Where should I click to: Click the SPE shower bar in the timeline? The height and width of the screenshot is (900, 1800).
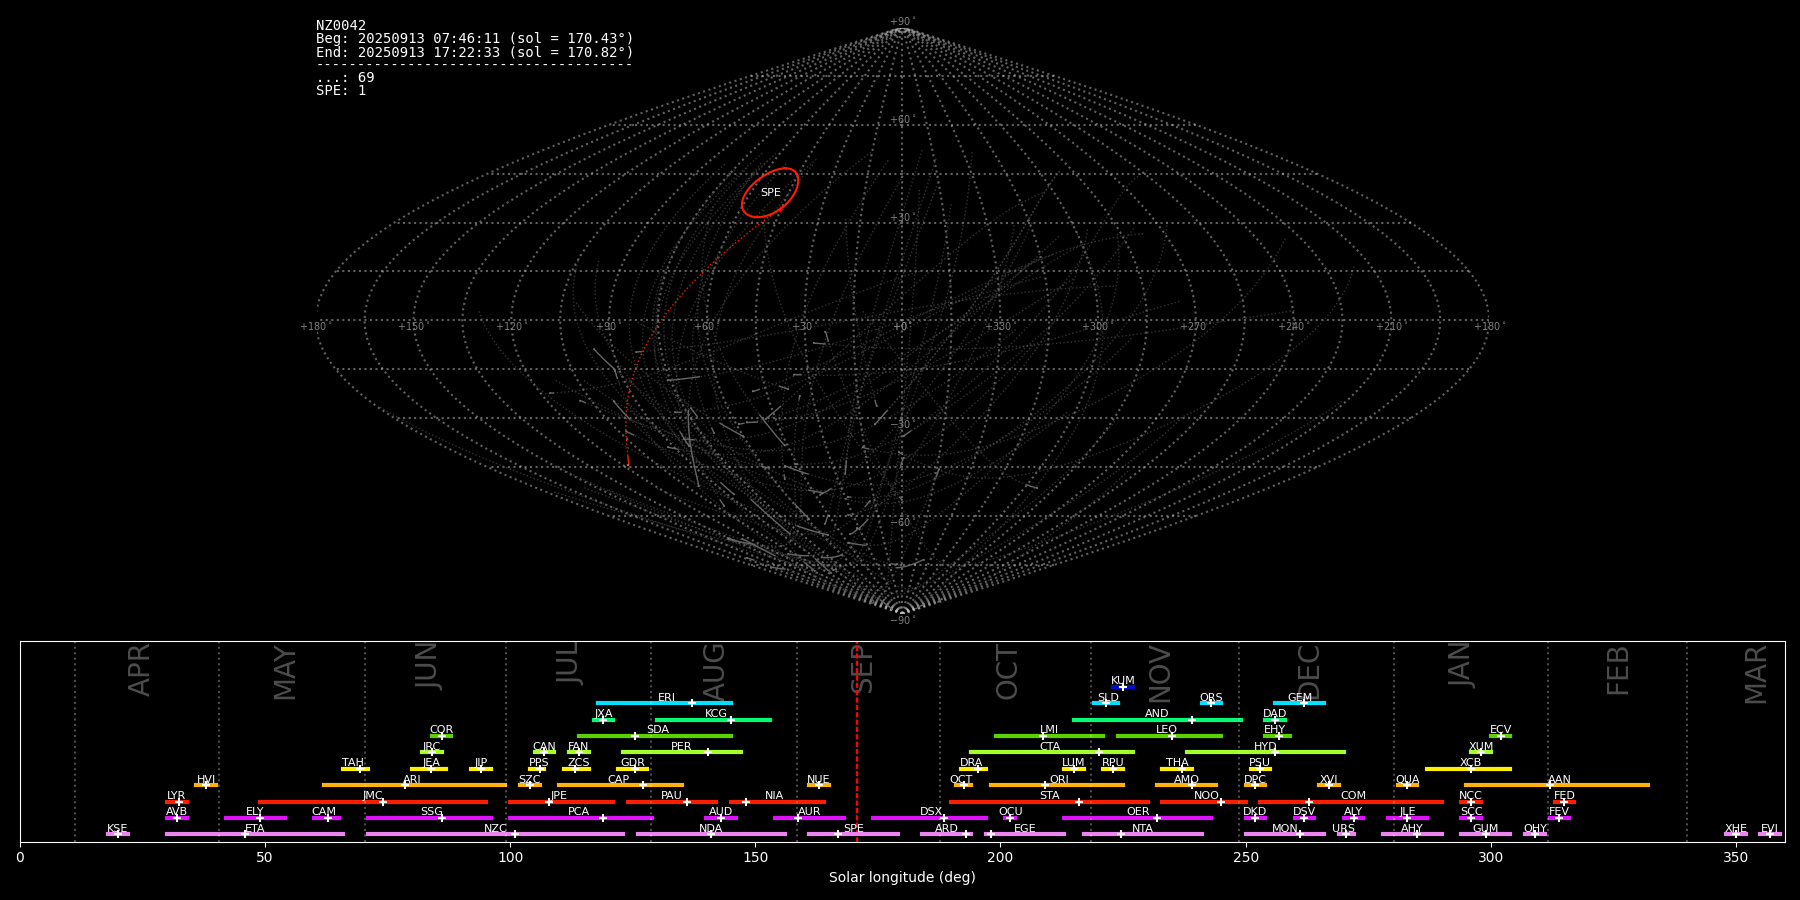[853, 834]
